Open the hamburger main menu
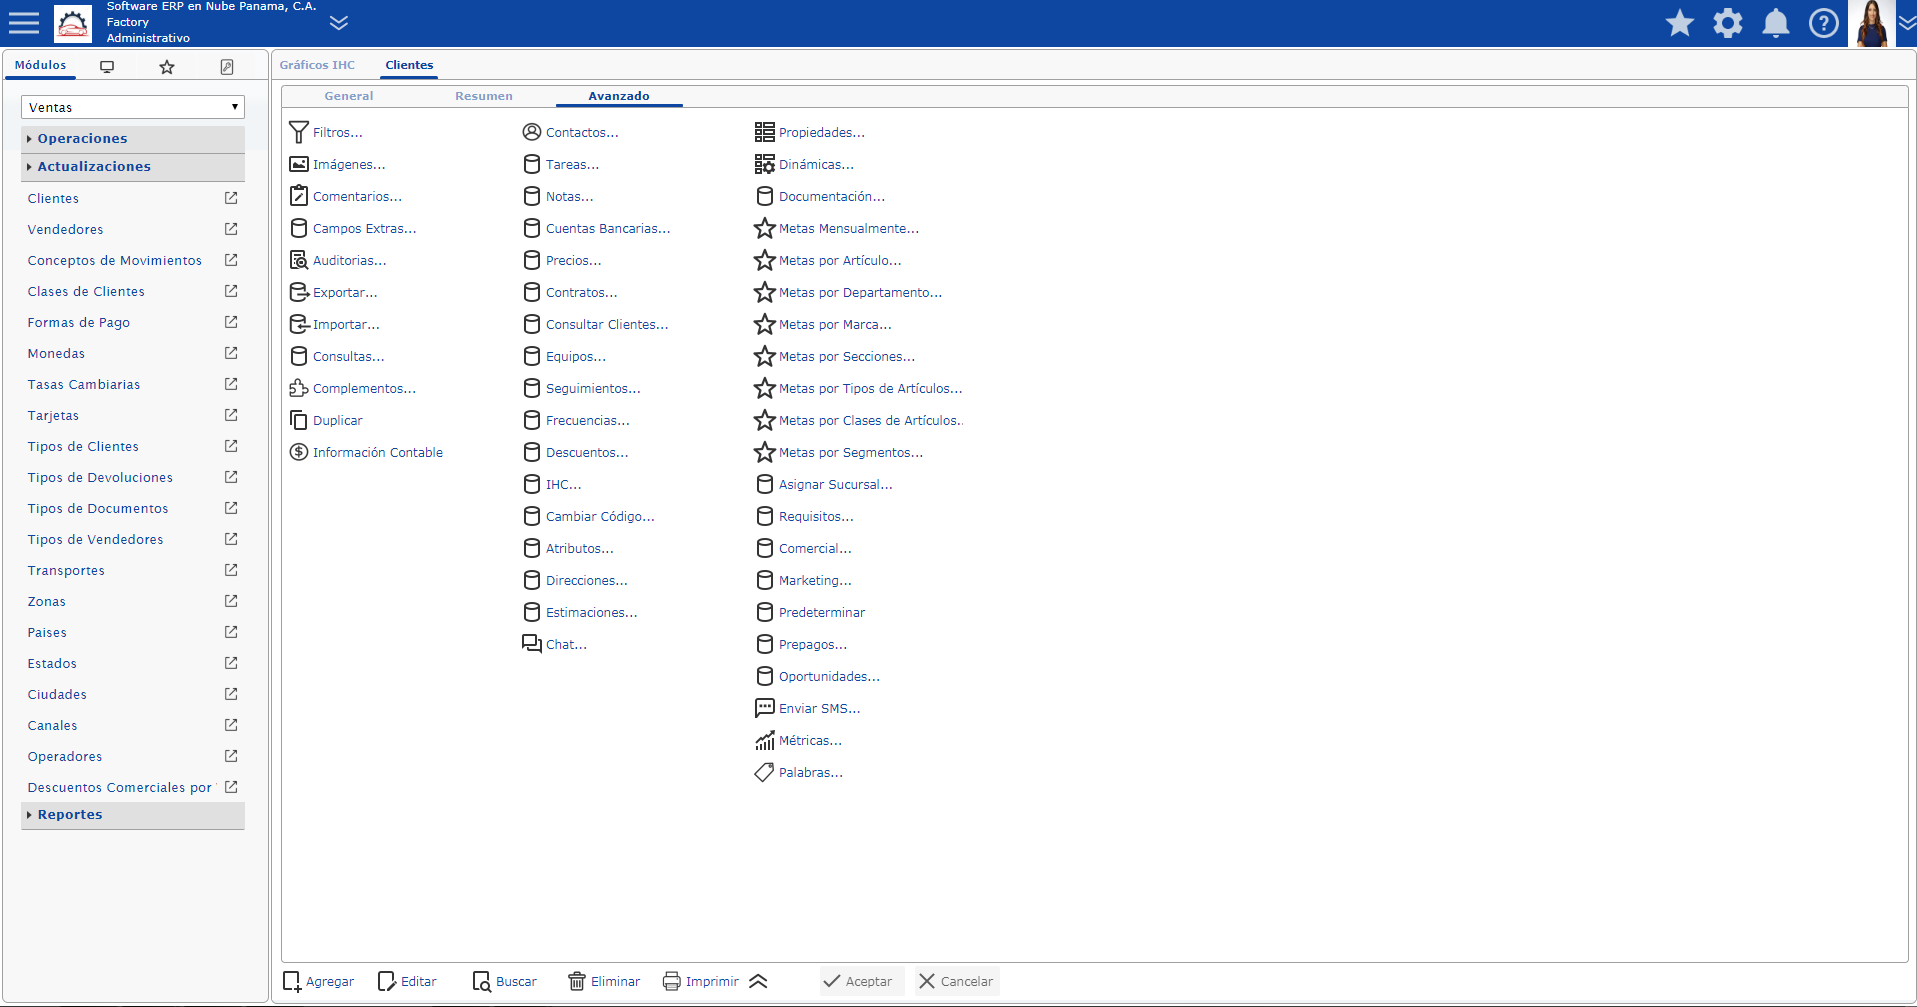Image resolution: width=1917 pixels, height=1007 pixels. click(x=24, y=23)
